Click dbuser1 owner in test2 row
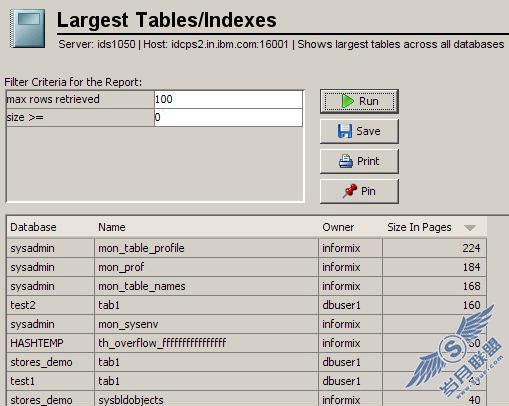Image resolution: width=509 pixels, height=406 pixels. pyautogui.click(x=341, y=305)
